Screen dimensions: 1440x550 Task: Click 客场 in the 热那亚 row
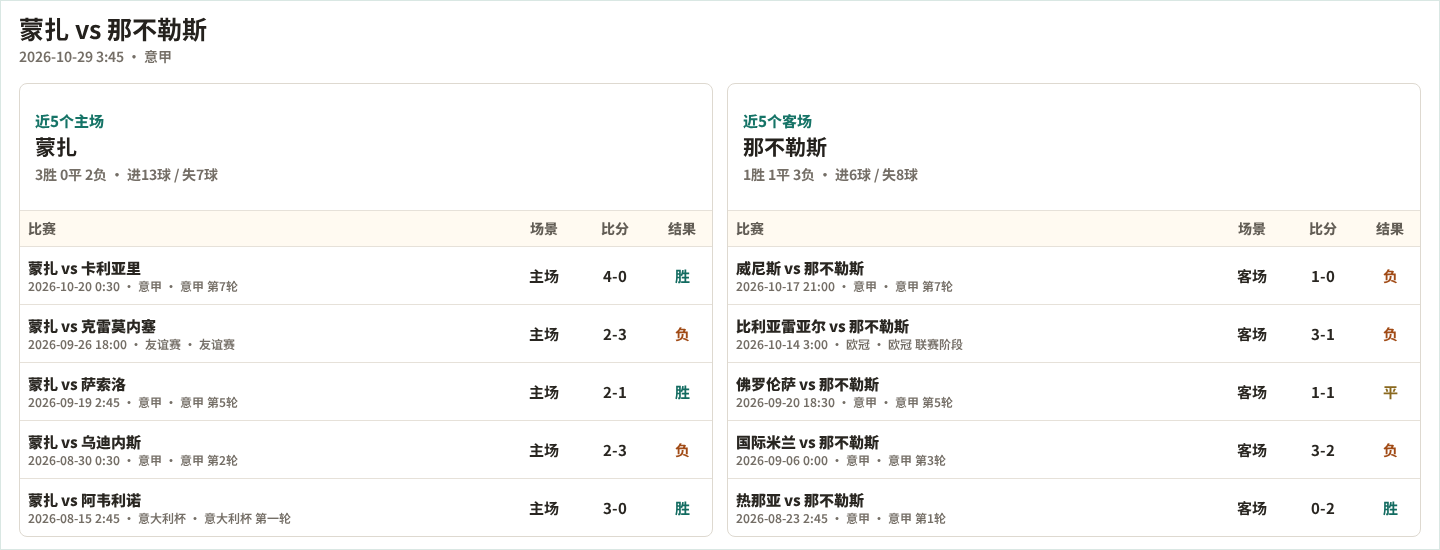[x=1252, y=508]
